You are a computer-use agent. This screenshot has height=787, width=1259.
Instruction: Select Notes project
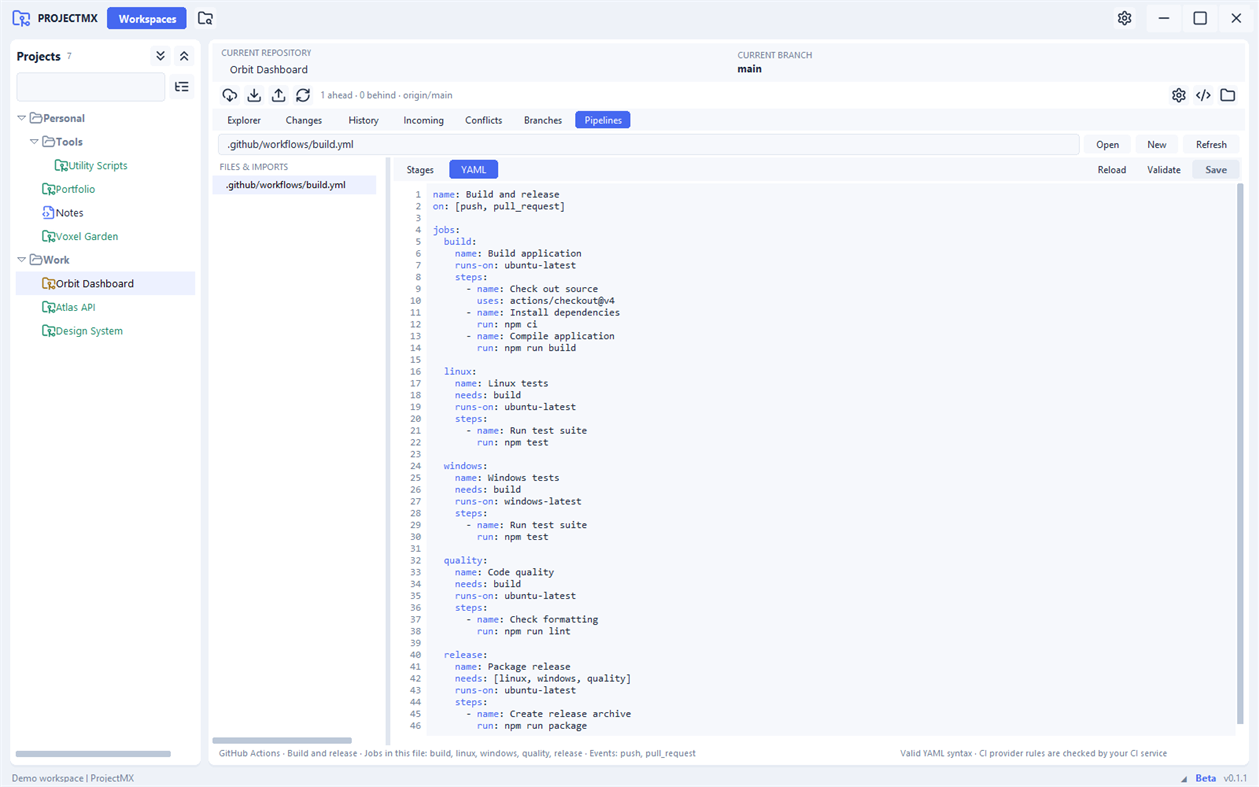point(70,213)
